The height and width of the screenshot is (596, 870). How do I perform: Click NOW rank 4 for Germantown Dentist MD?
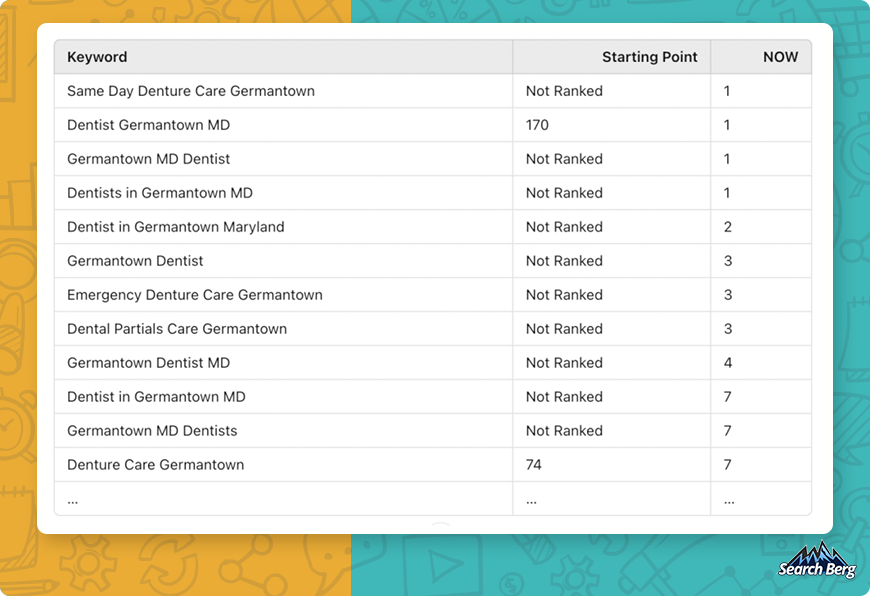pos(727,362)
